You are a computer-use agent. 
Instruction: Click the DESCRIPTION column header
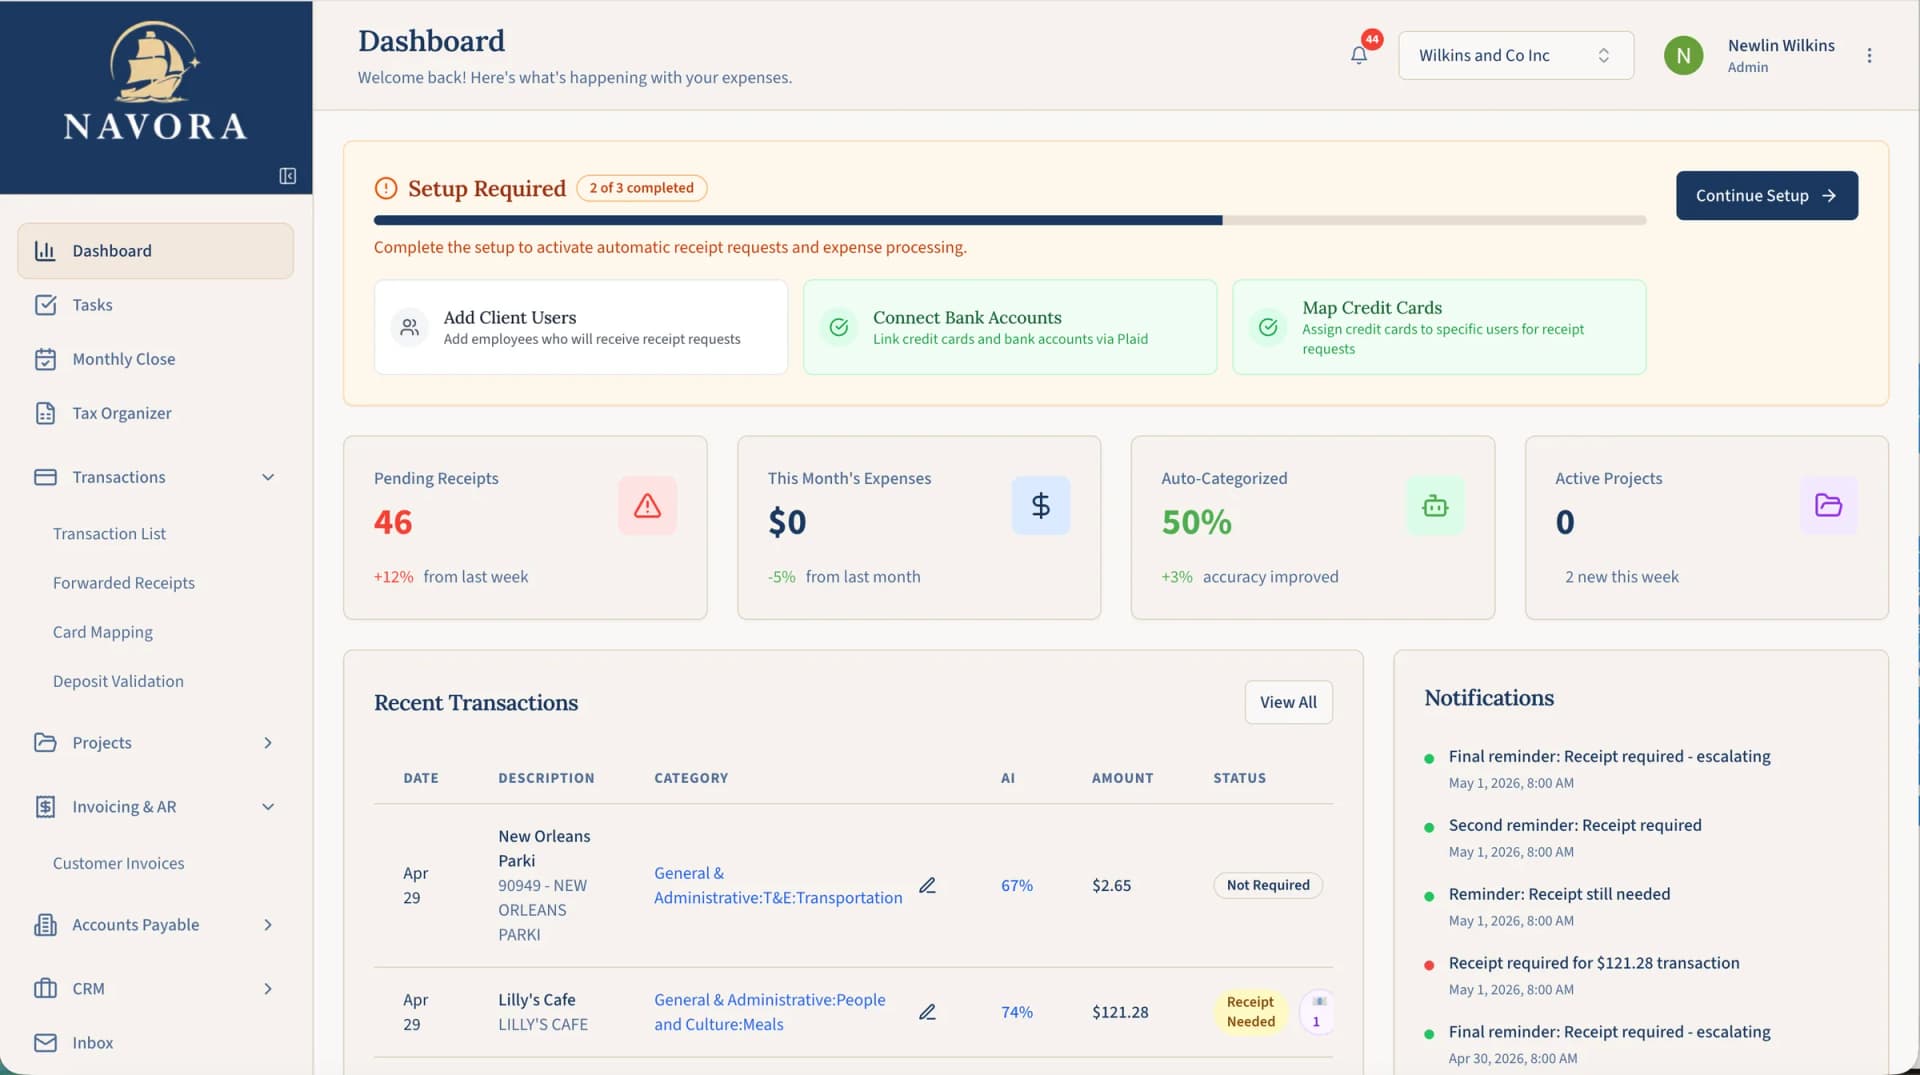(x=546, y=778)
